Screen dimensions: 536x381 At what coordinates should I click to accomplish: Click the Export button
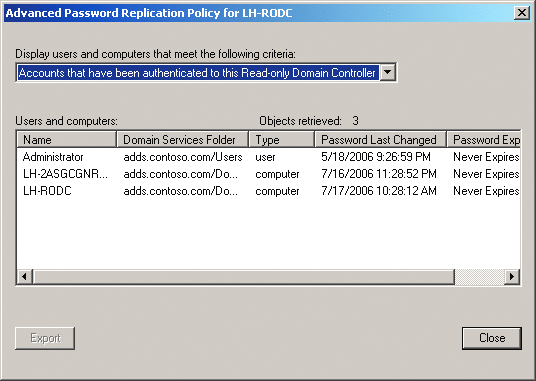click(x=45, y=338)
